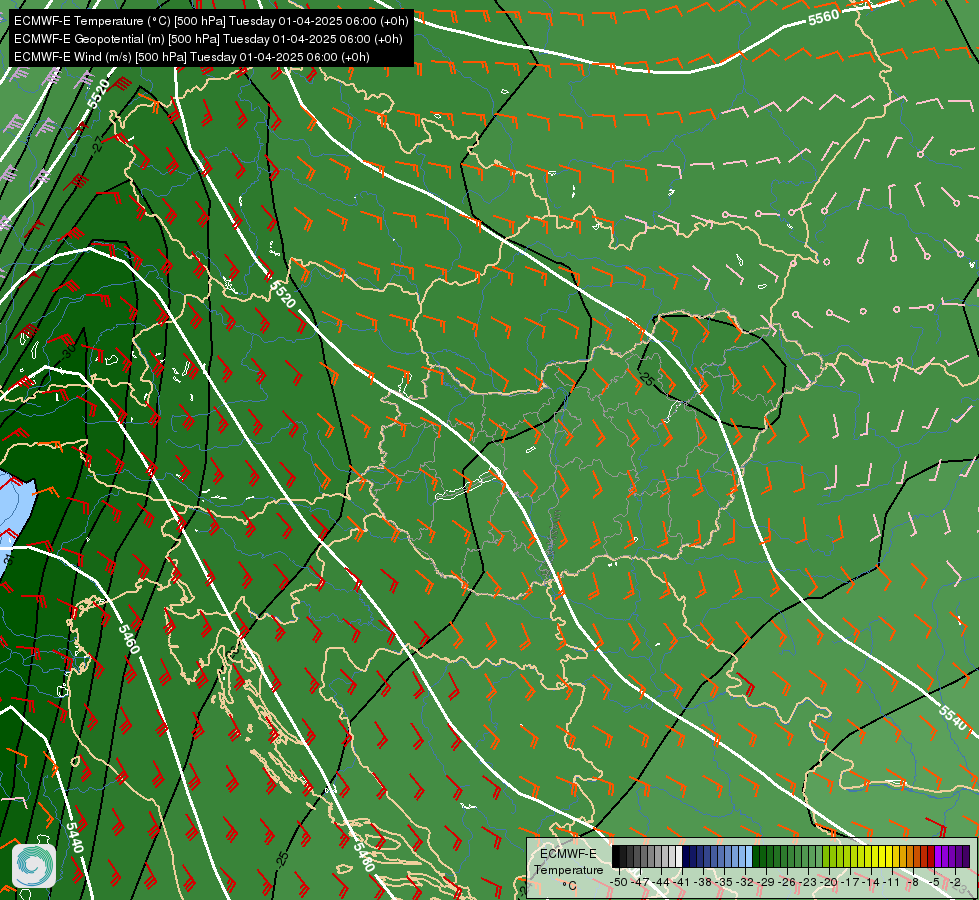Click the -35 value on temperature legend

pyautogui.click(x=724, y=883)
